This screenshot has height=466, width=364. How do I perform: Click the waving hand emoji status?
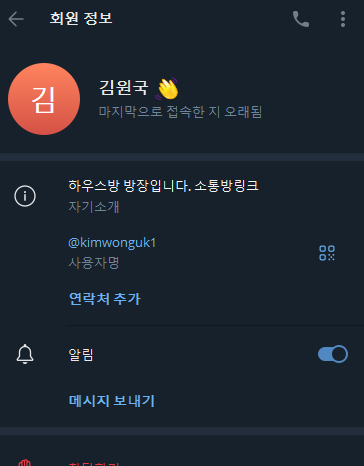pos(167,88)
